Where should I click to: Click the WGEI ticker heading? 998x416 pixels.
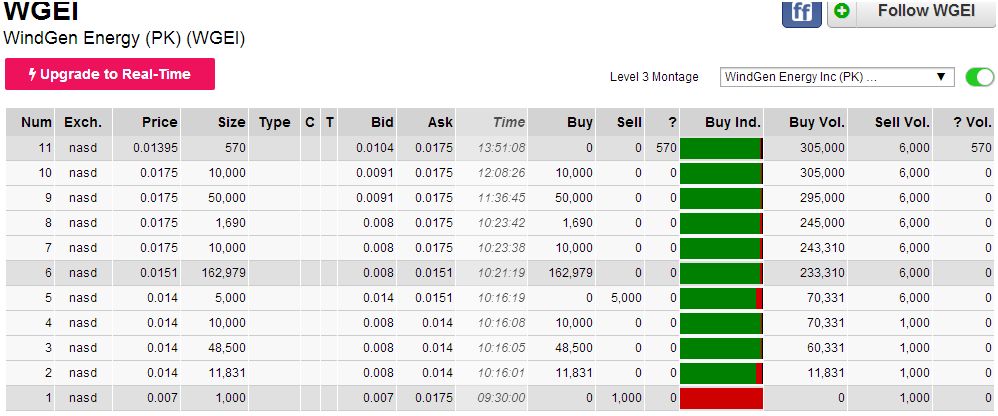41,10
